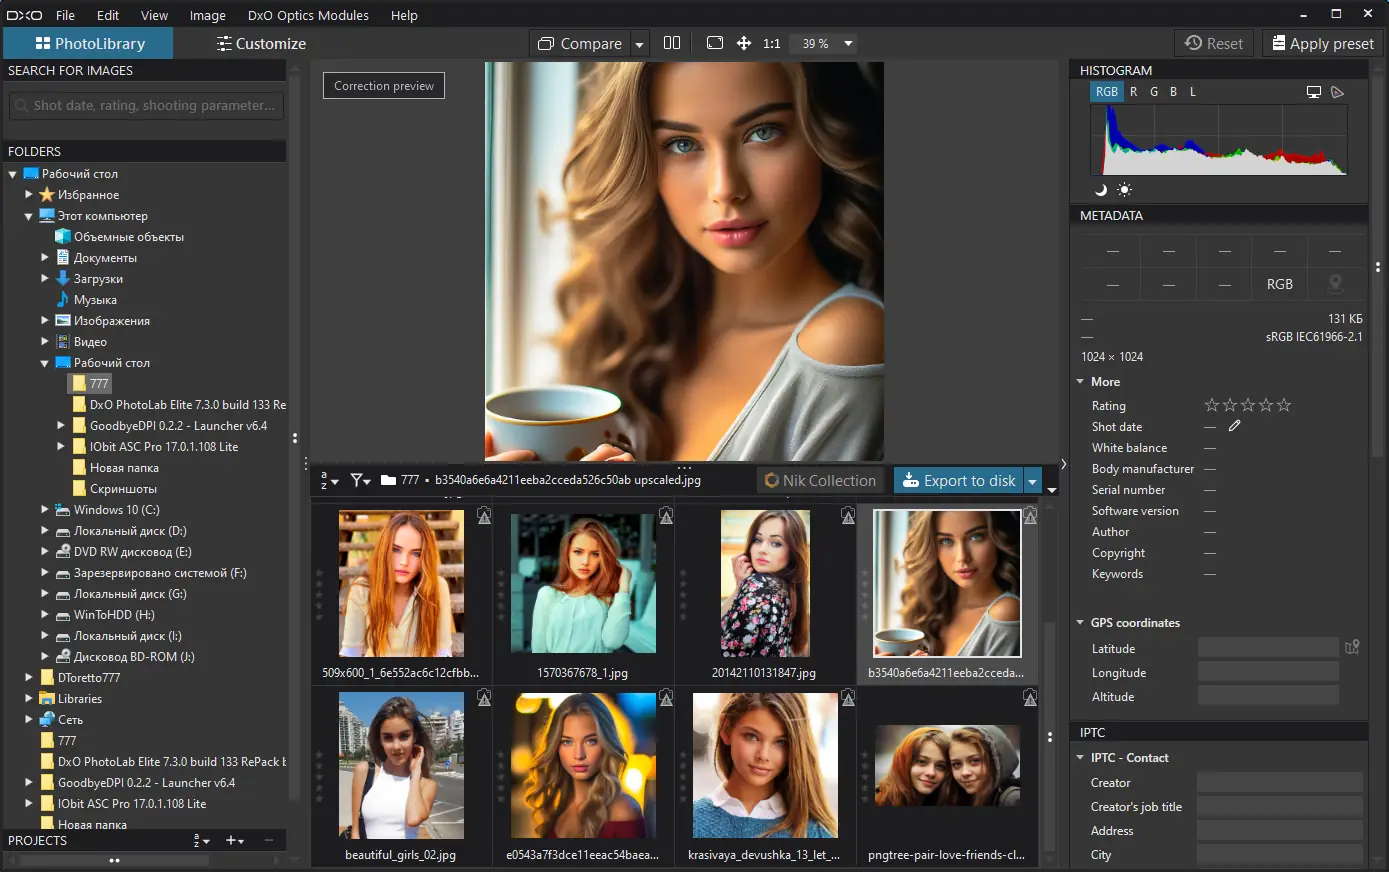The image size is (1389, 872).
Task: Click the Apply preset button
Action: pos(1322,44)
